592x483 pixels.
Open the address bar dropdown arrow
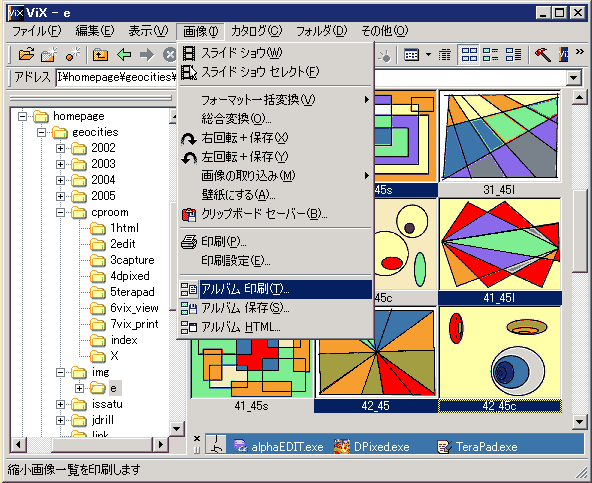(x=574, y=78)
